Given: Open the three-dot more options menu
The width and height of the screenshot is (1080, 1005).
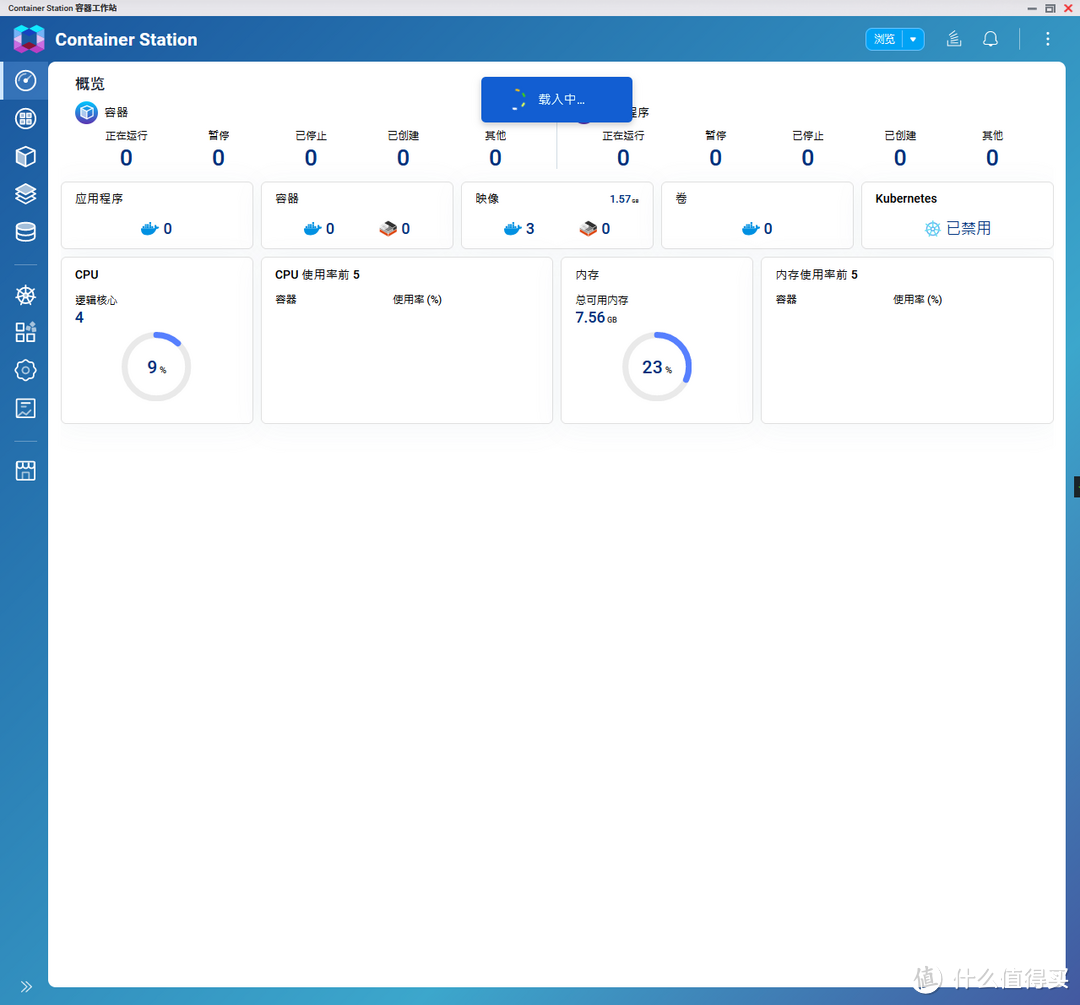Looking at the screenshot, I should 1048,39.
